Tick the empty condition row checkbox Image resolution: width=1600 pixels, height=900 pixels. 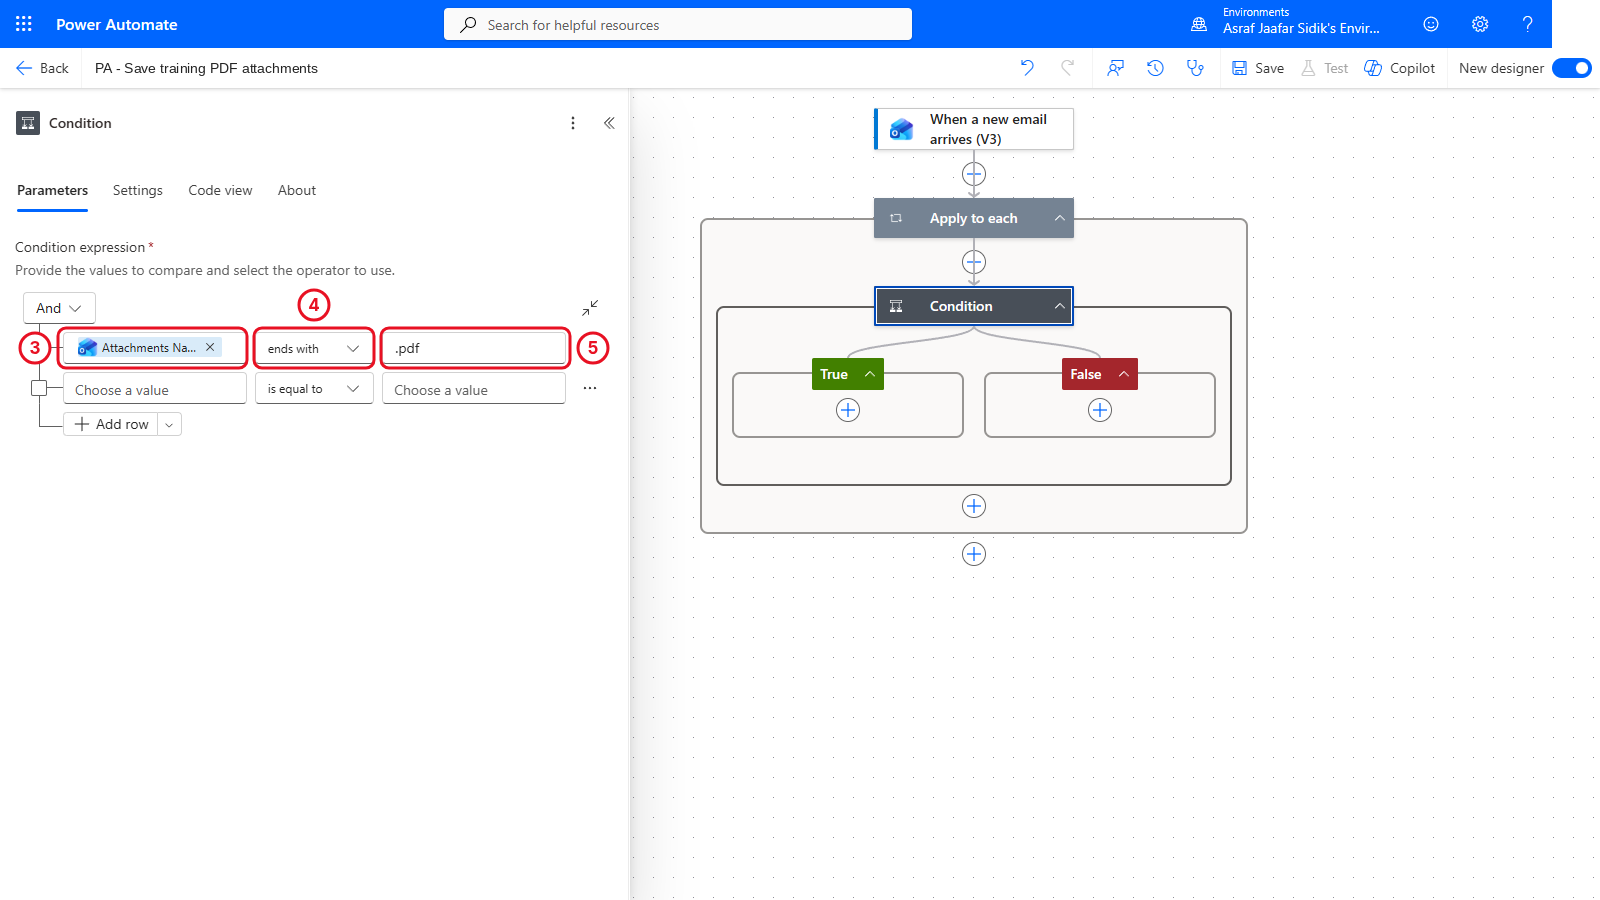pyautogui.click(x=39, y=388)
